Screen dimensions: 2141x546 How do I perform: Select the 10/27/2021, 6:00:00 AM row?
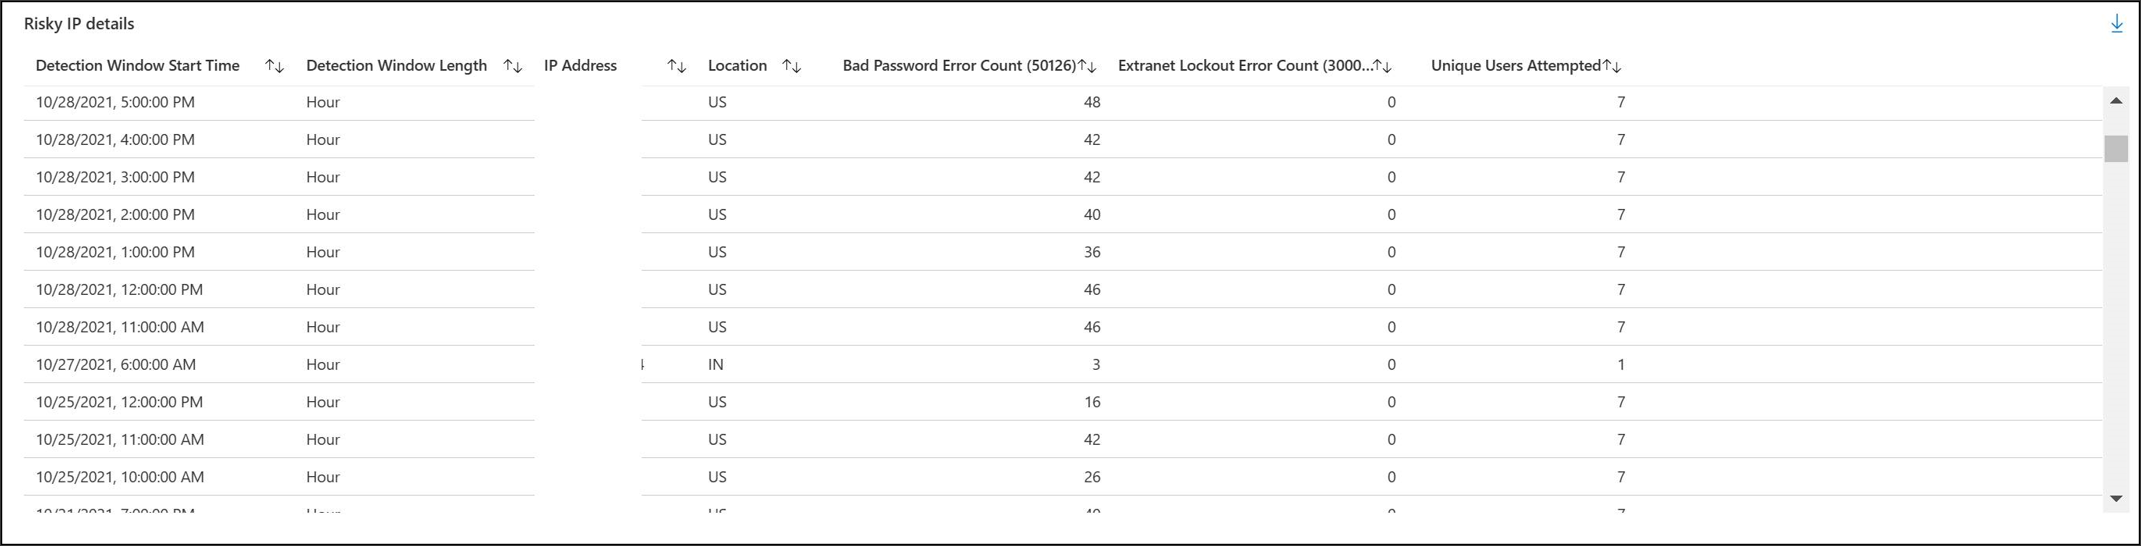pyautogui.click(x=1063, y=365)
